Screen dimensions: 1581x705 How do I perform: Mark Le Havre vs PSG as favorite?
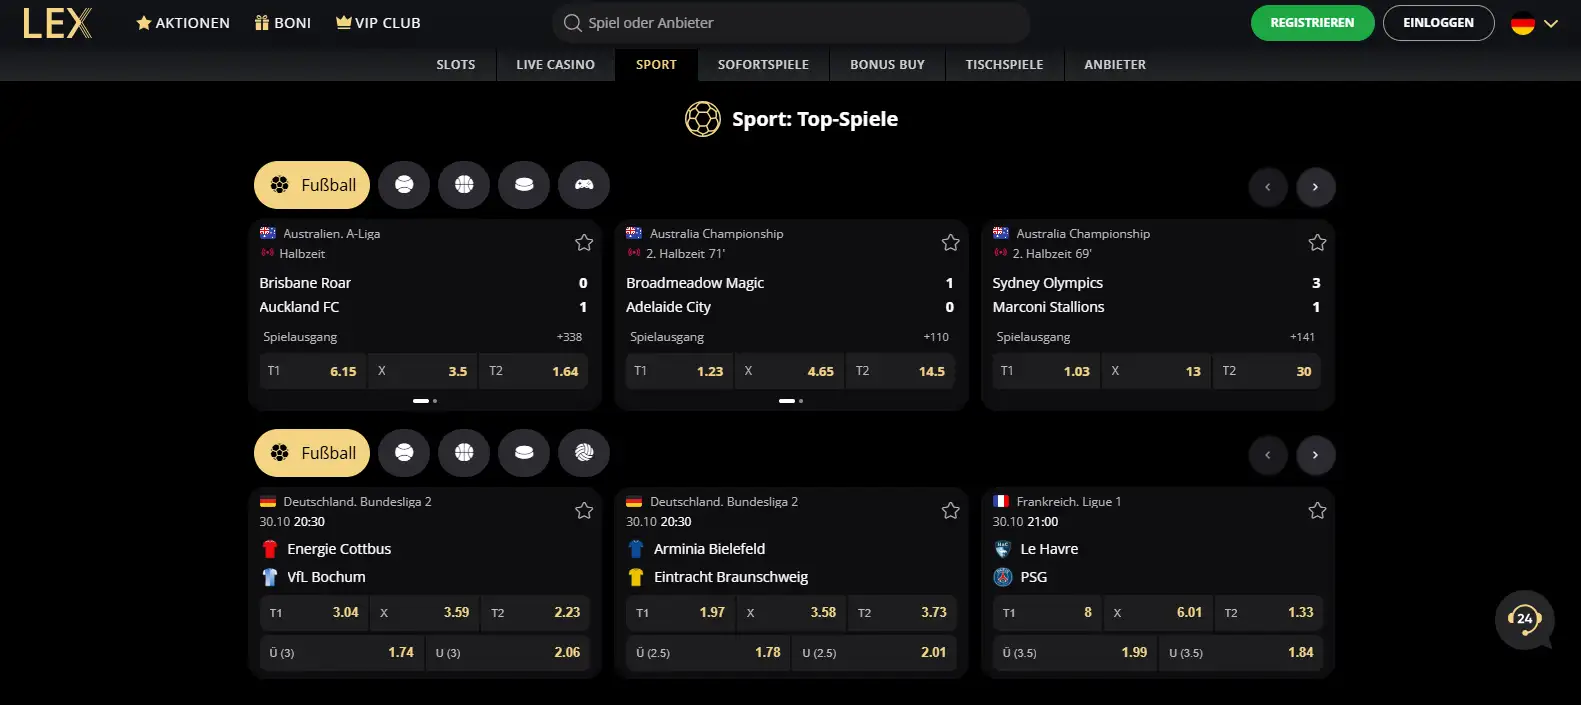click(1317, 511)
